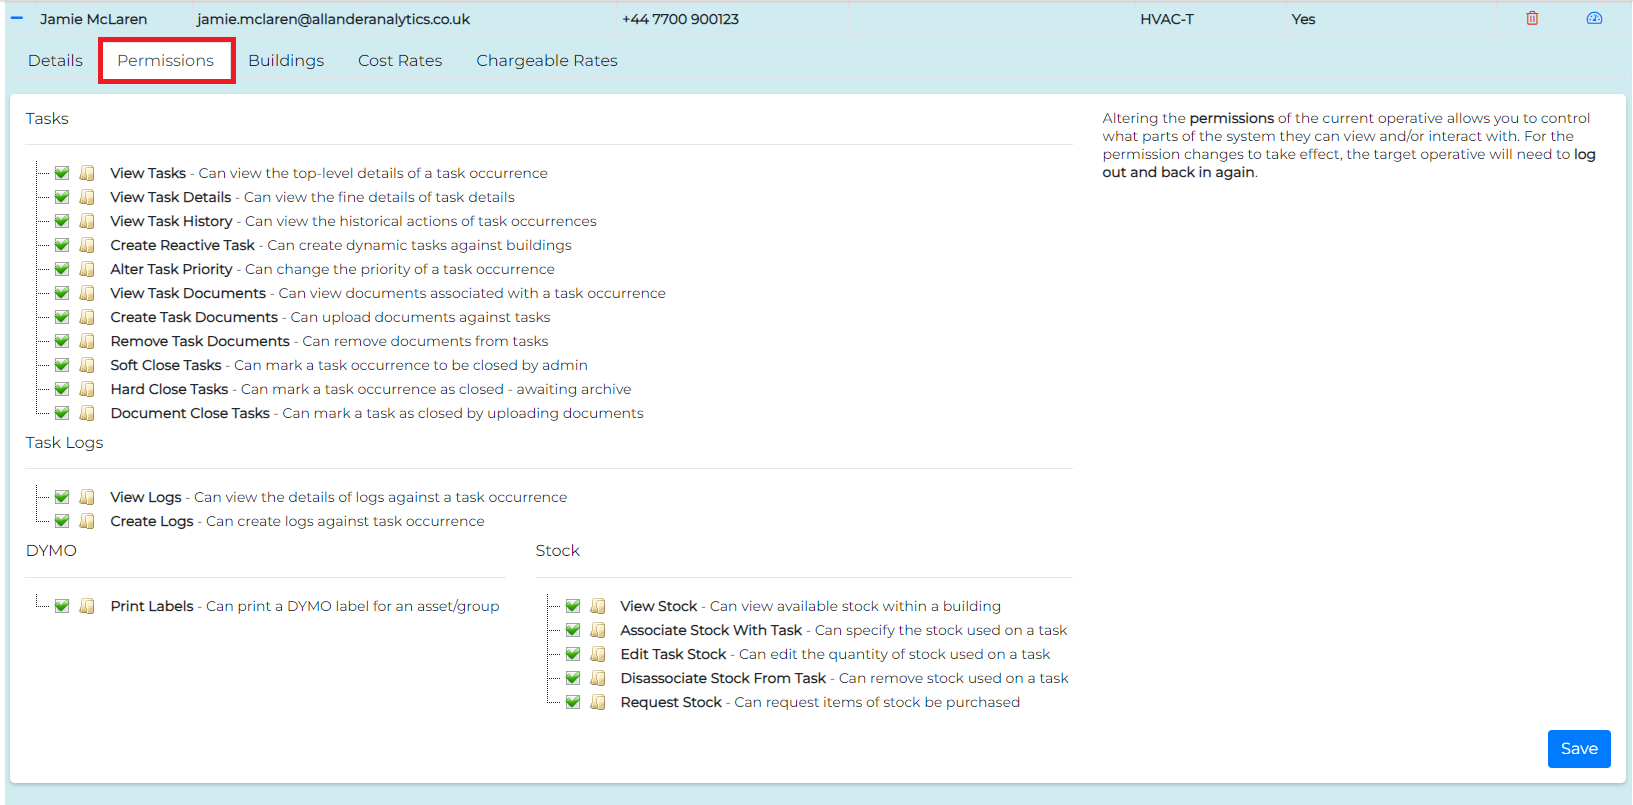Viewport: 1633px width, 805px height.
Task: Open the Cost Rates tab
Action: (x=400, y=61)
